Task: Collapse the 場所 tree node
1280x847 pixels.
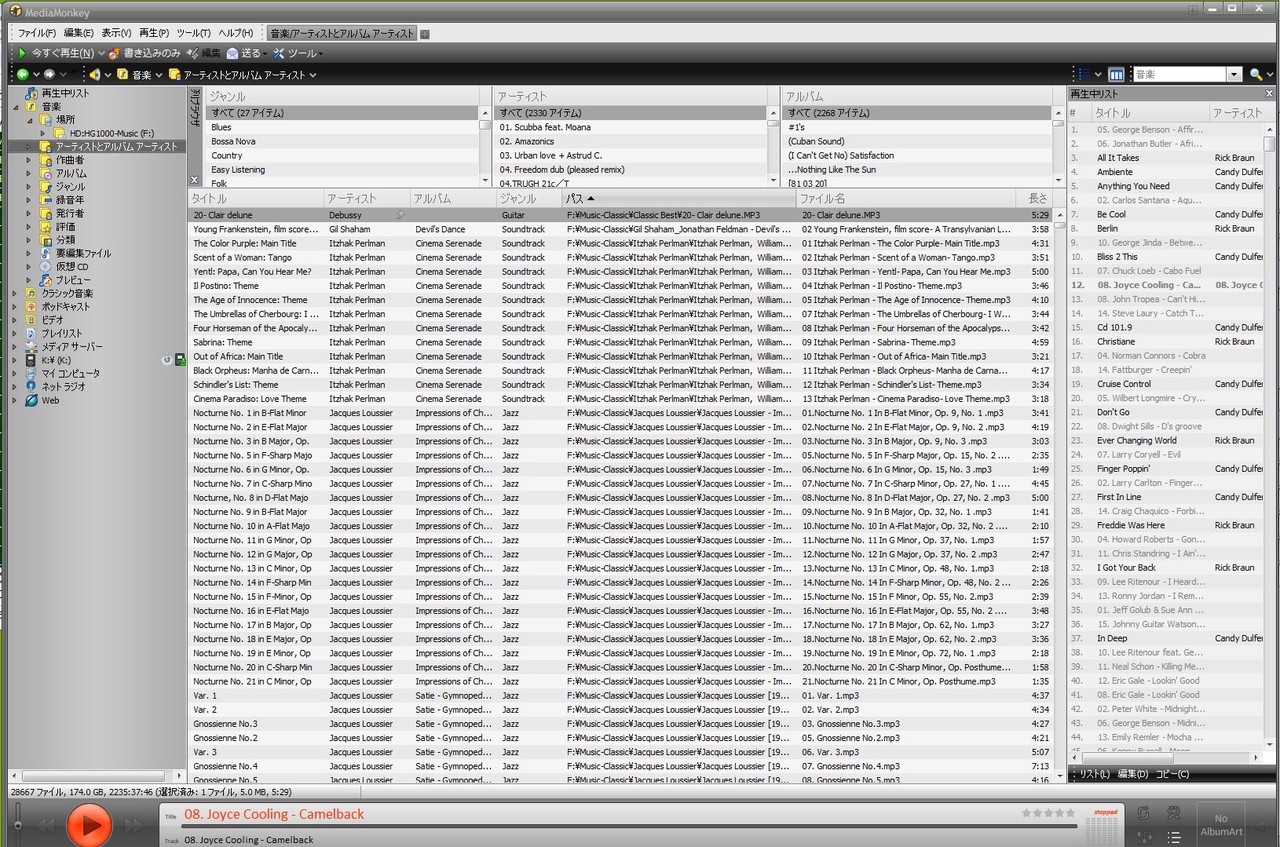Action: (29, 120)
